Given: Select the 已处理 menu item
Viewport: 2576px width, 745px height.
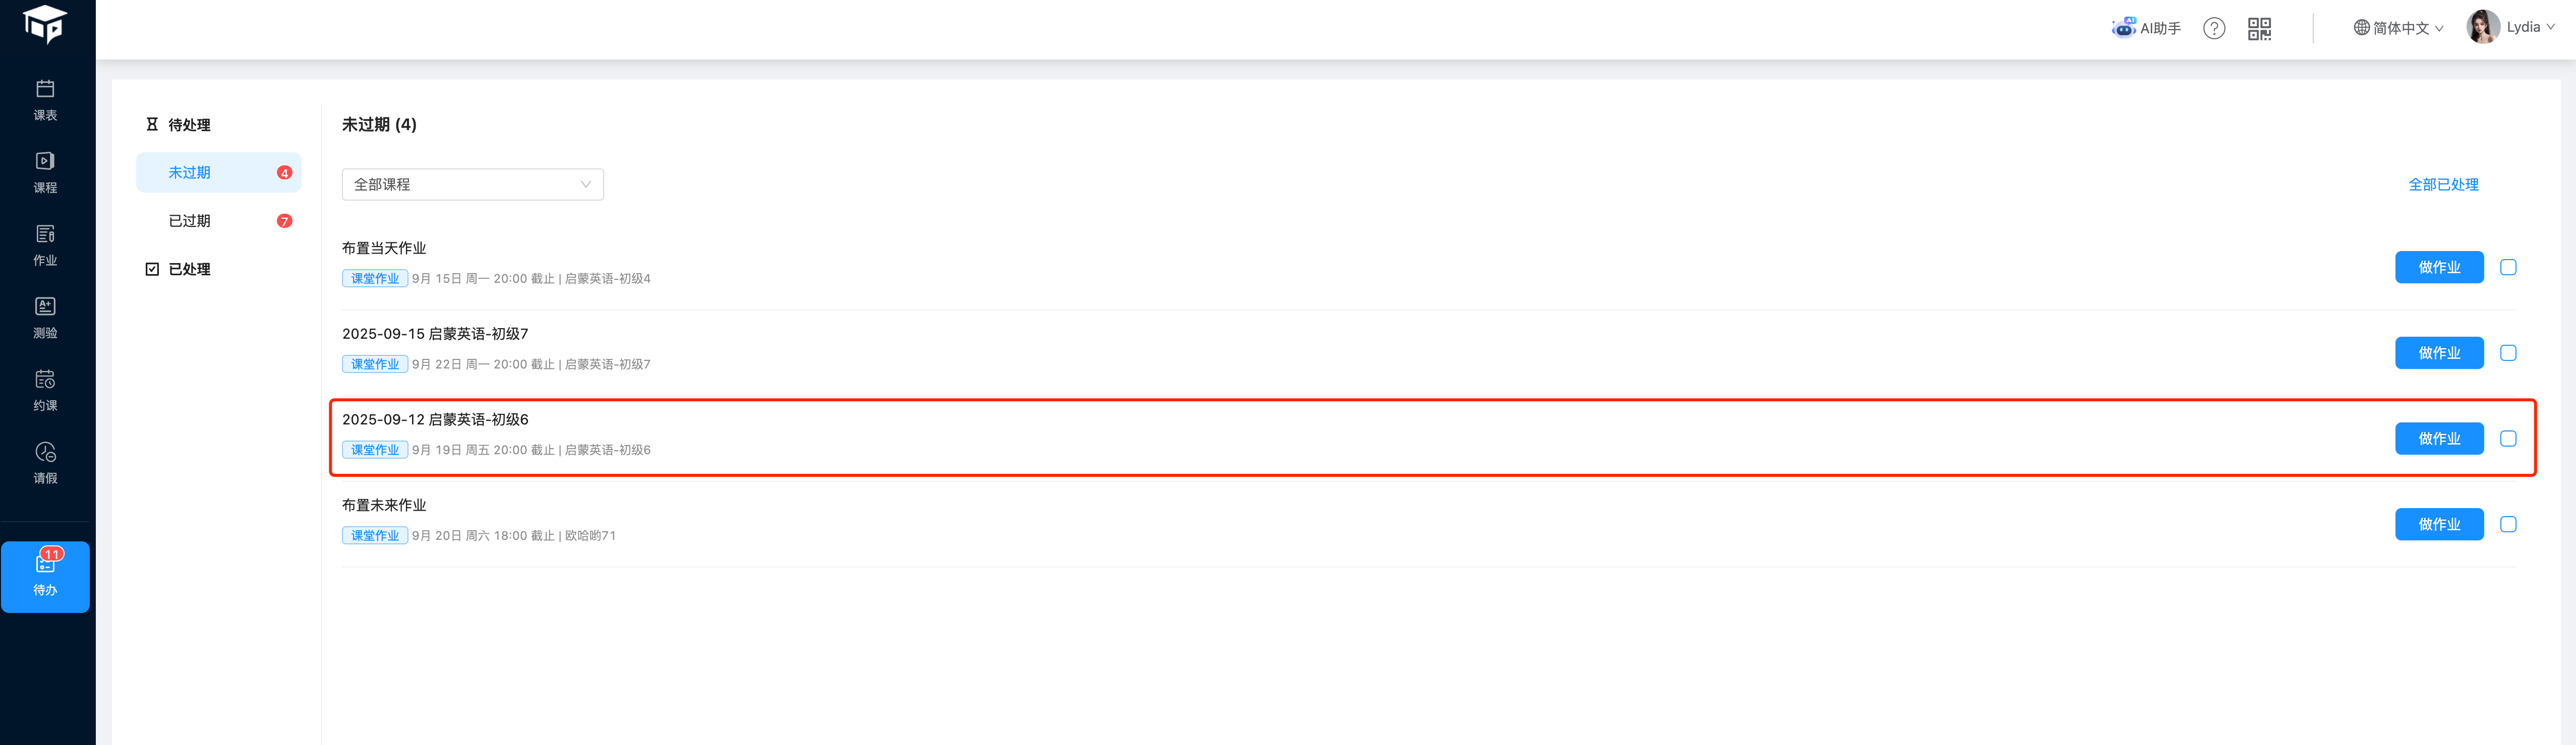Looking at the screenshot, I should coord(190,269).
